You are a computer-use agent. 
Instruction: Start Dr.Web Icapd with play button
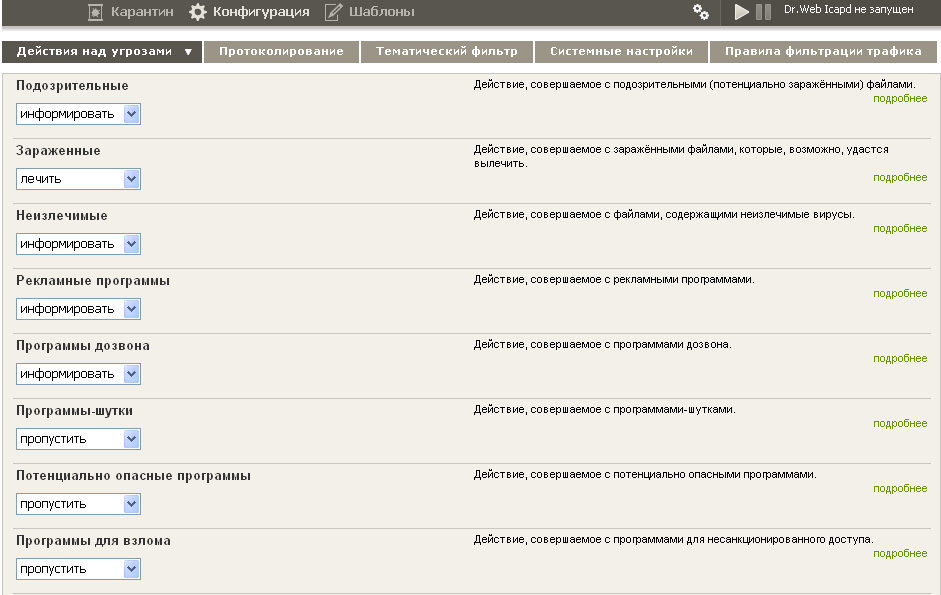tap(742, 12)
